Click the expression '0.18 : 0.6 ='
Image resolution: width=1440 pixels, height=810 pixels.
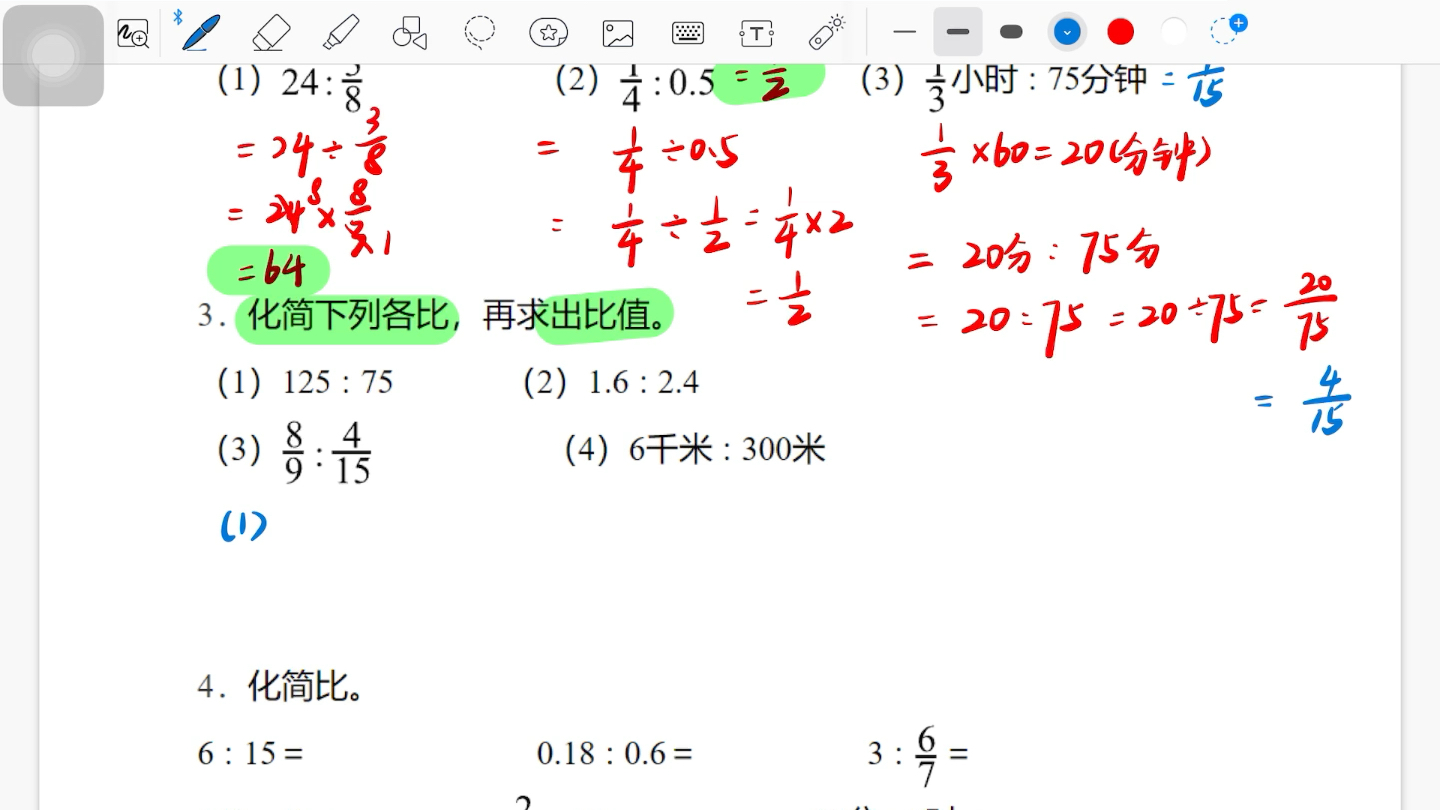coord(614,753)
